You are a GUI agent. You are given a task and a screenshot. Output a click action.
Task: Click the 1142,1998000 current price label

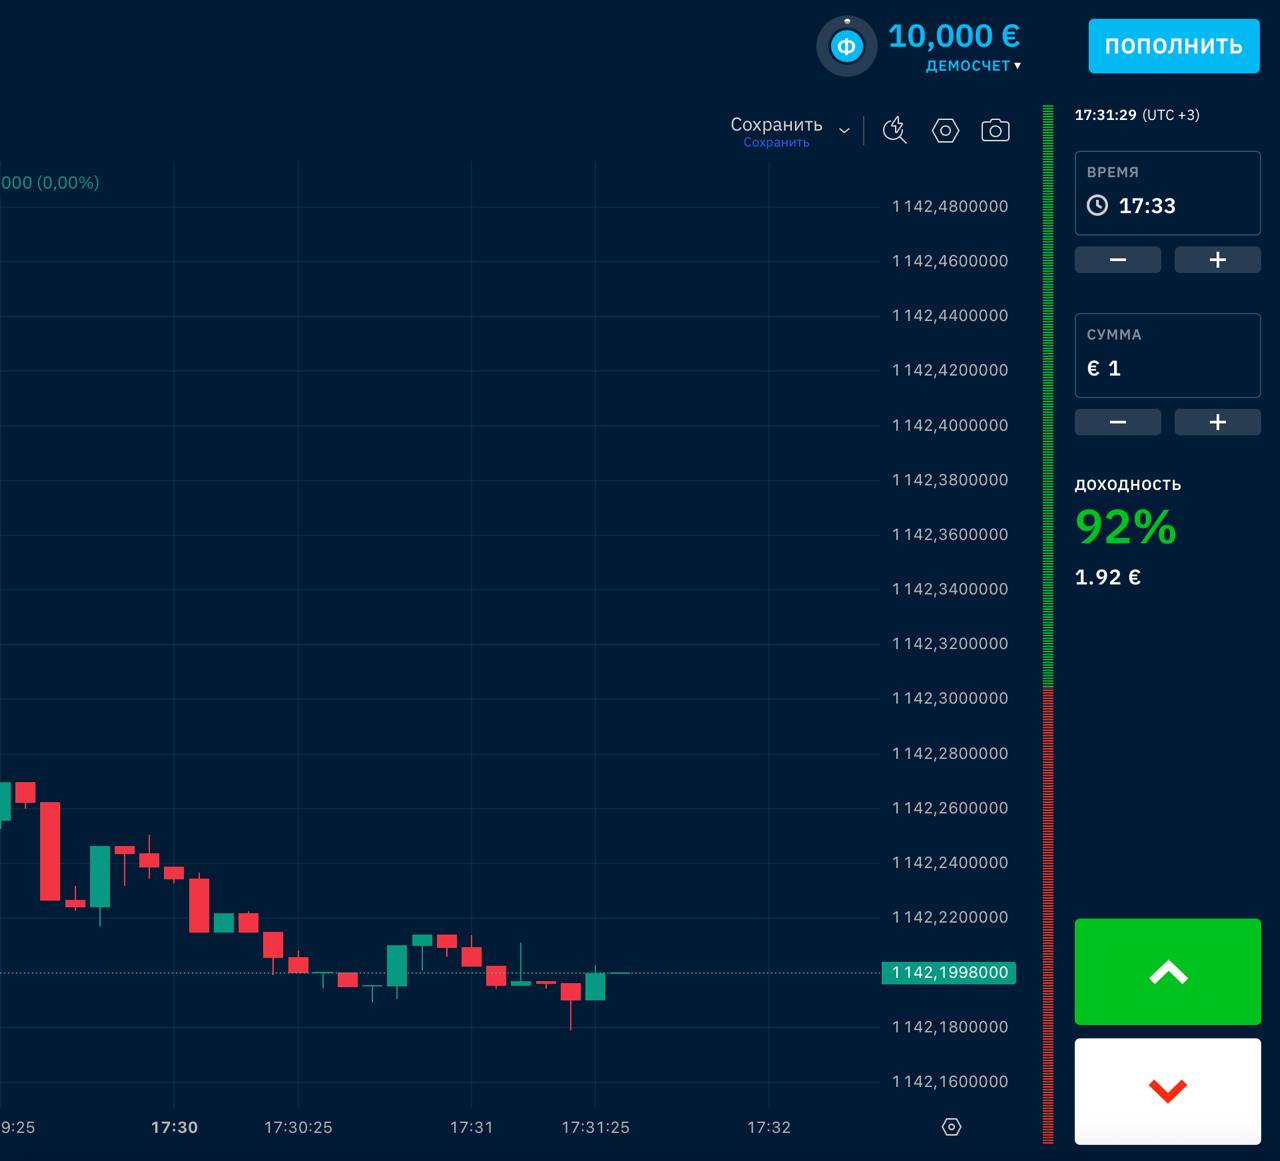tap(948, 972)
